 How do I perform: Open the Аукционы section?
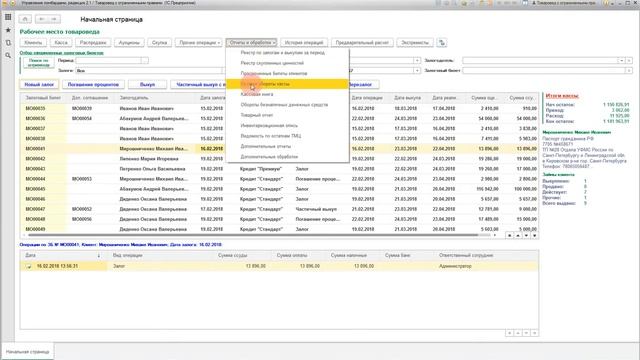129,42
